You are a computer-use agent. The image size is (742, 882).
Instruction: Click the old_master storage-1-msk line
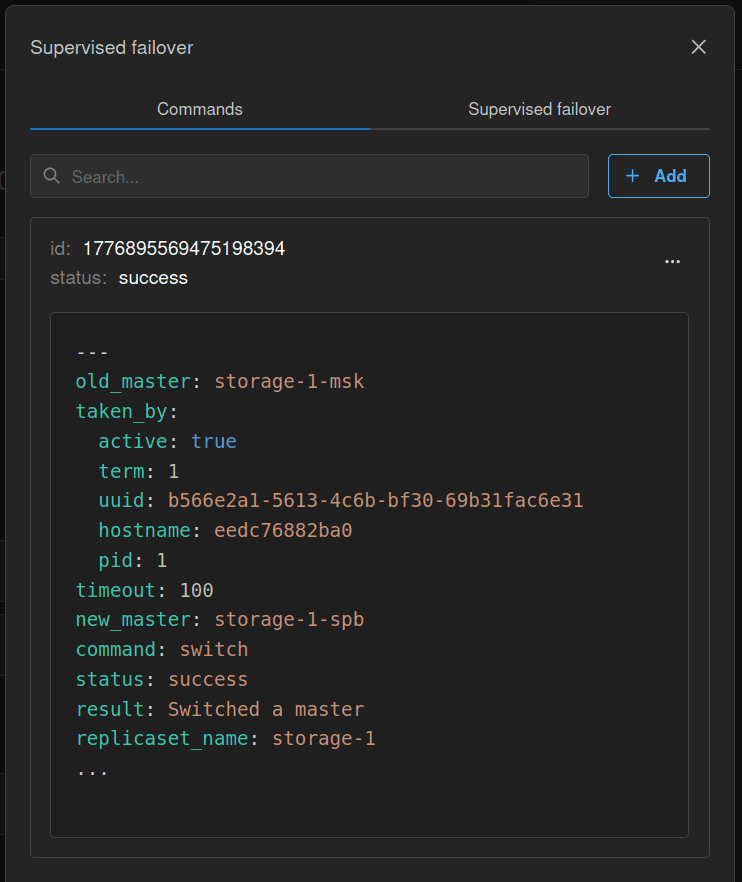[x=220, y=381]
